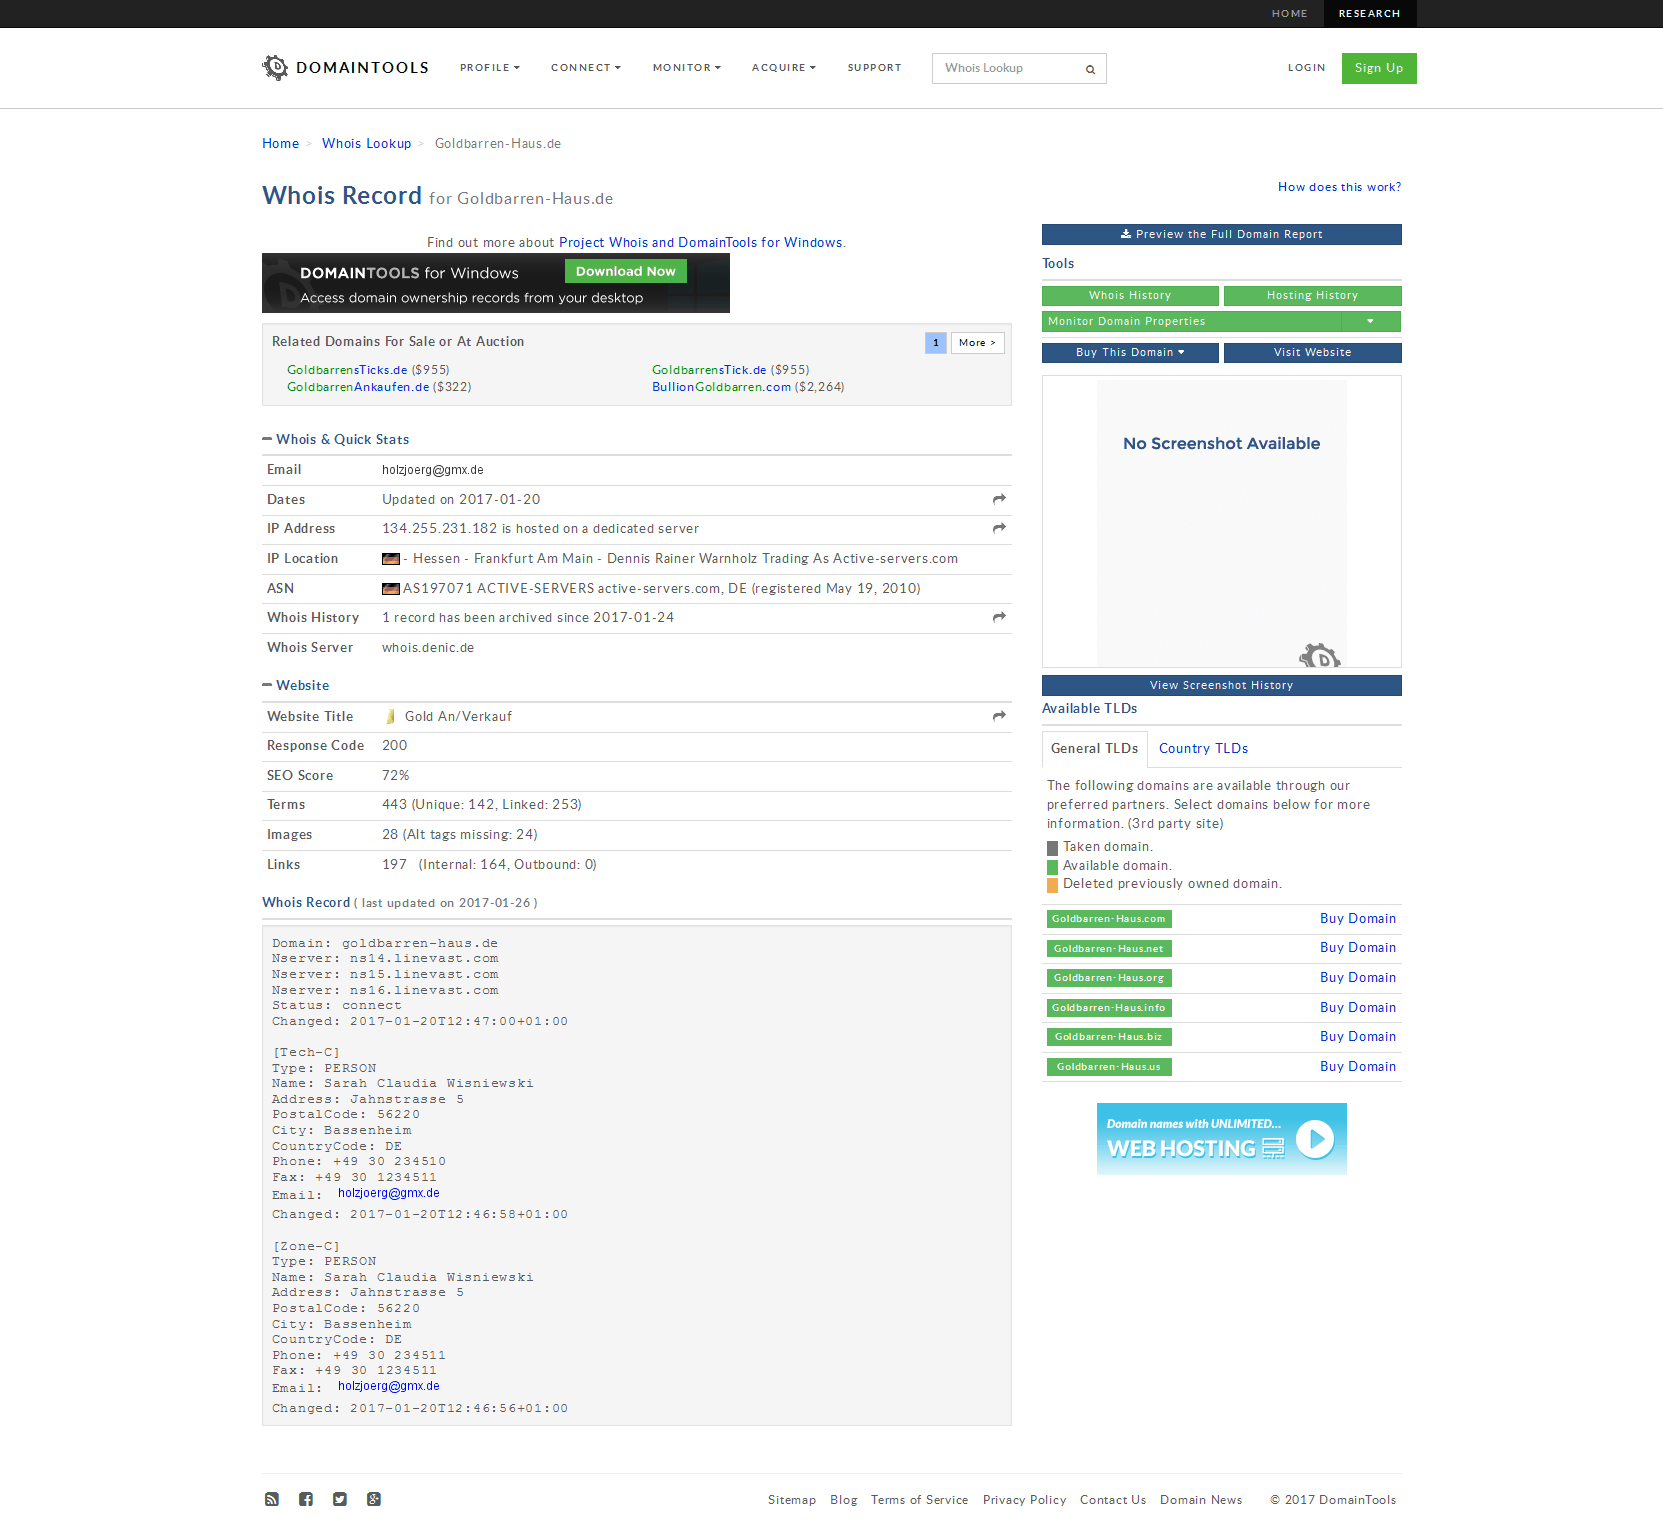
Task: Click Download Now on DomainTools for Windows banner
Action: pyautogui.click(x=626, y=272)
